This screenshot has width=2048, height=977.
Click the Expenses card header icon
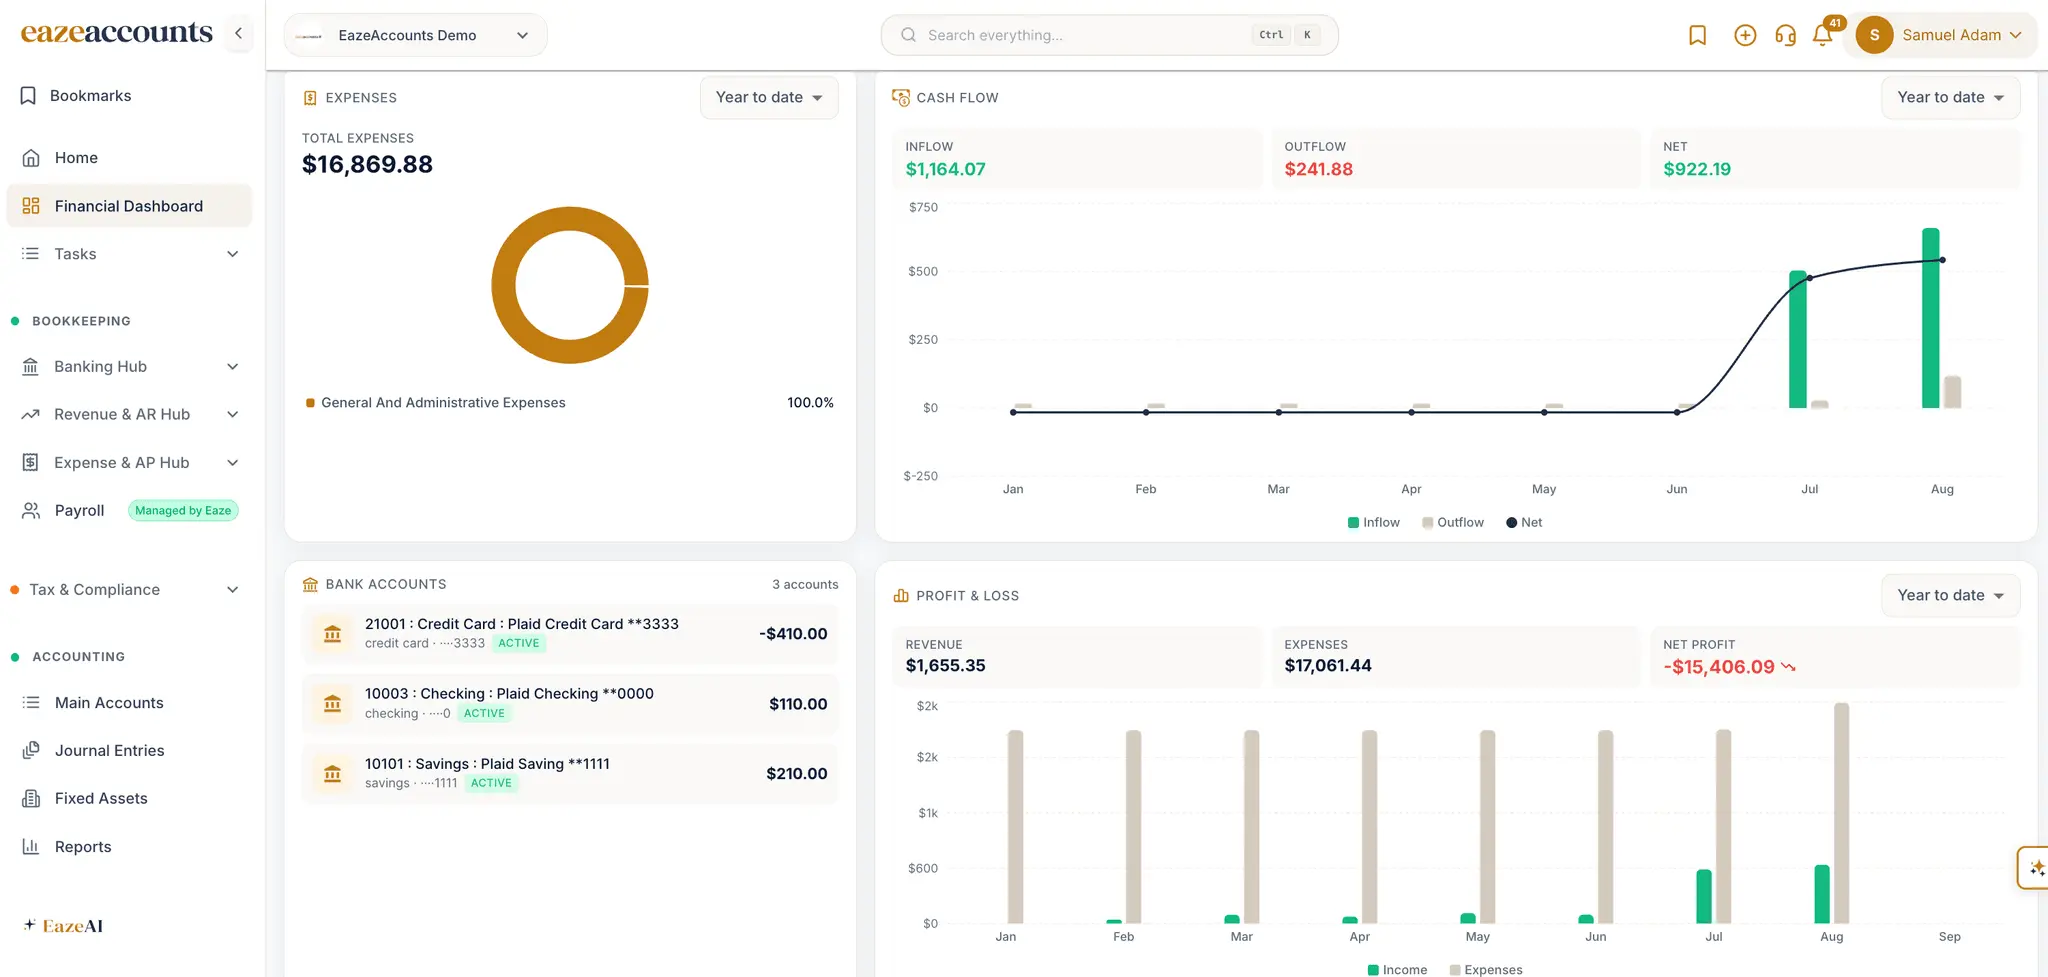310,98
